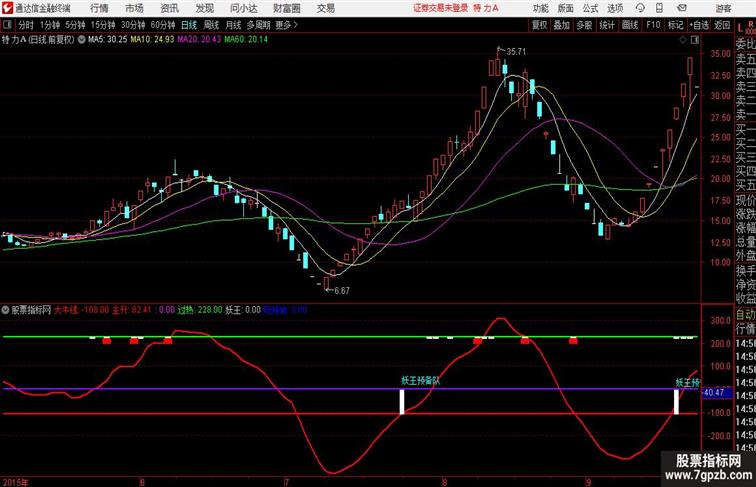Click the 统计 statistics button
The image size is (756, 487).
(607, 25)
